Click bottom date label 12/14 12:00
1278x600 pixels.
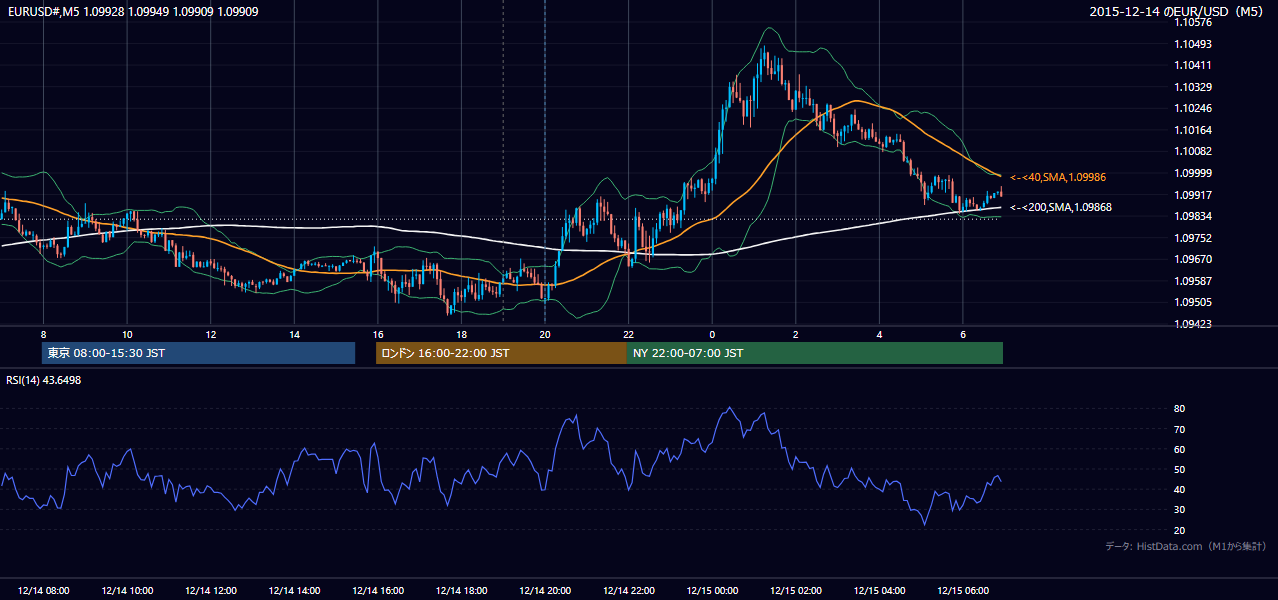211,591
